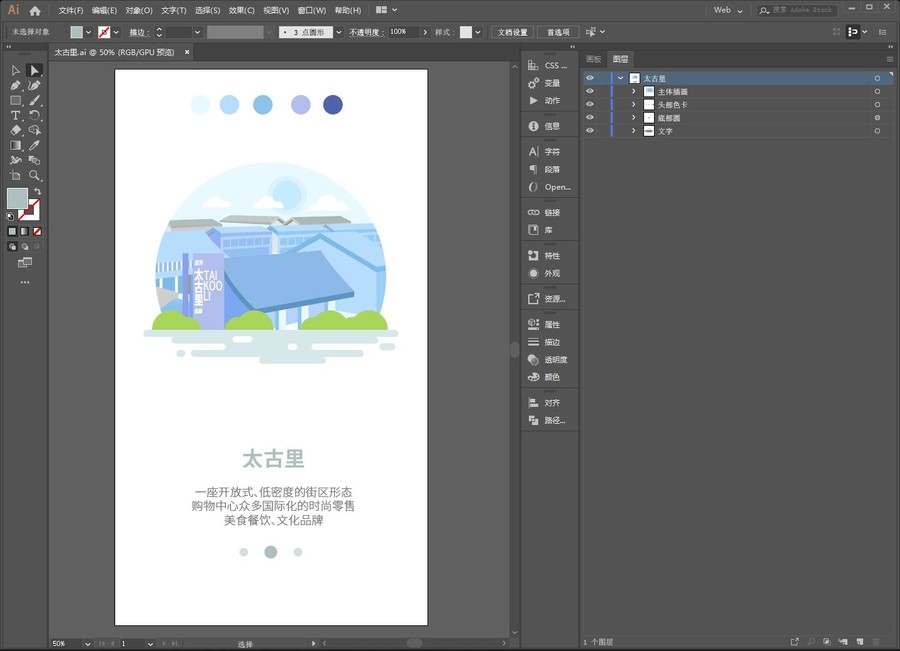This screenshot has height=651, width=900.
Task: Collapse the 太古里 layer group
Action: click(620, 78)
